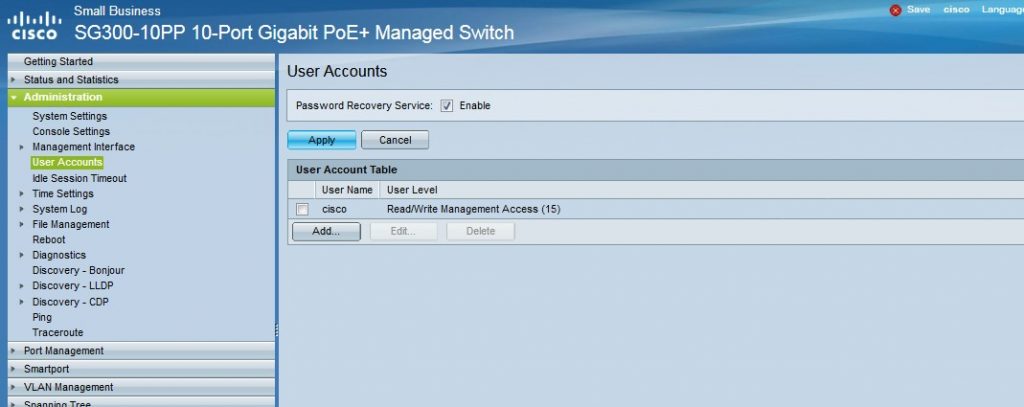Click the Cisco logo
Image resolution: width=1024 pixels, height=407 pixels.
(35, 26)
